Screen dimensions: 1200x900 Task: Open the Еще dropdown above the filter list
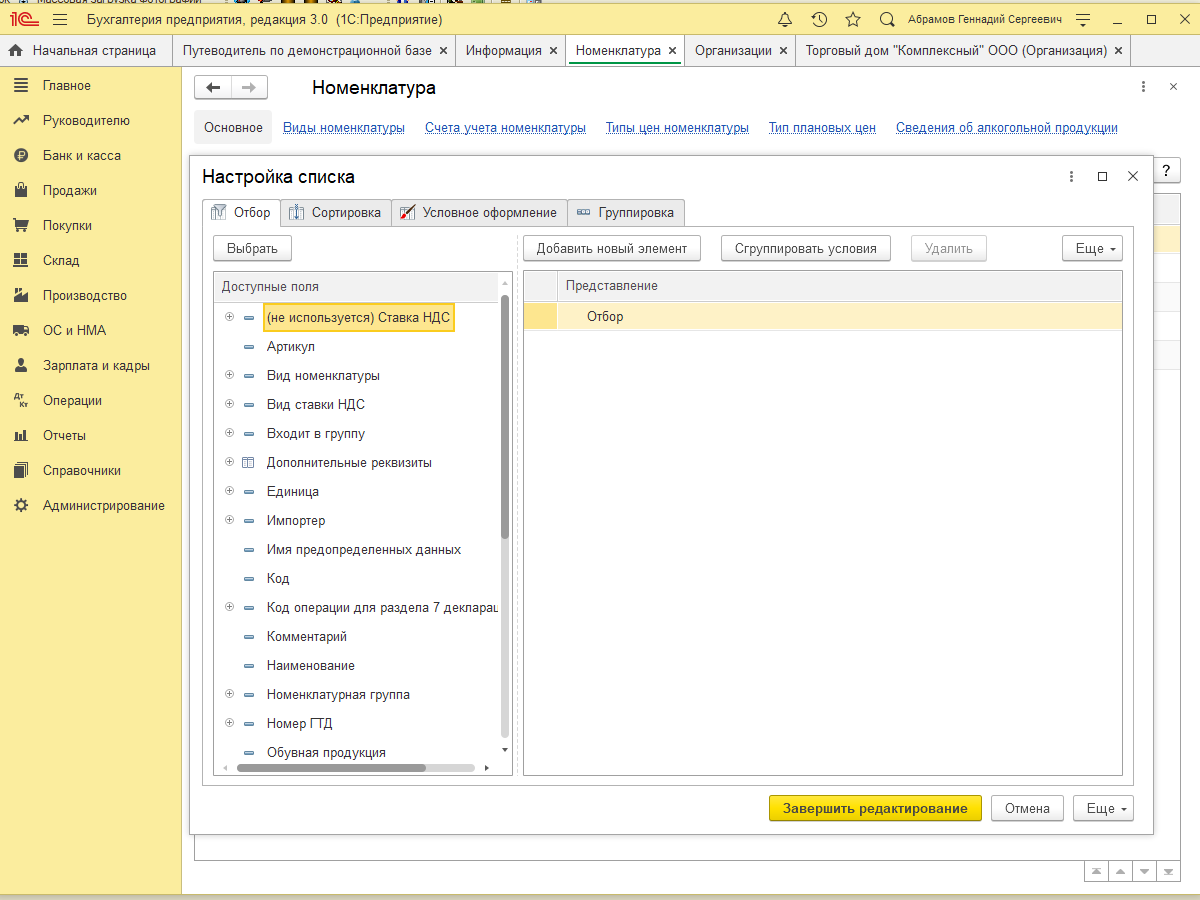(x=1092, y=249)
